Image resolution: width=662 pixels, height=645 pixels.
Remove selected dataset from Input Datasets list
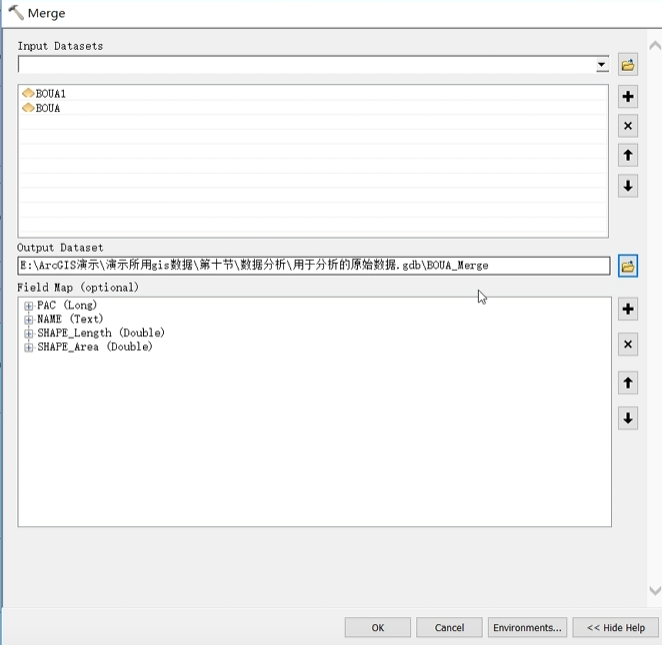tap(628, 126)
